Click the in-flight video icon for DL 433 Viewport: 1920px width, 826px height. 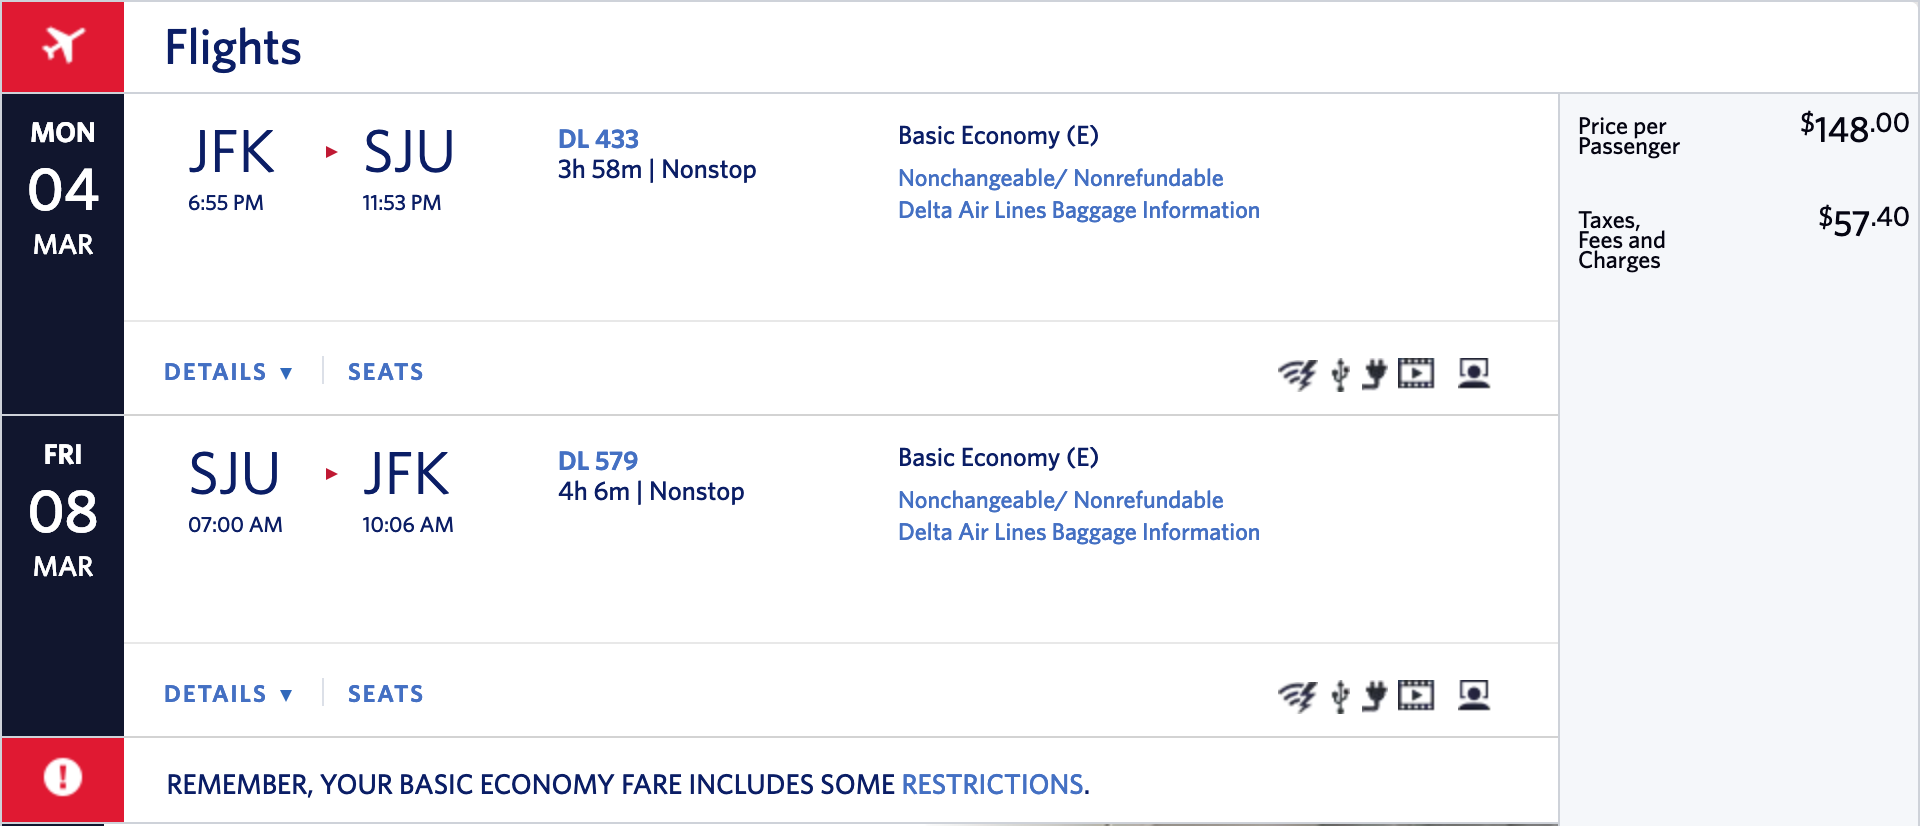(1415, 373)
